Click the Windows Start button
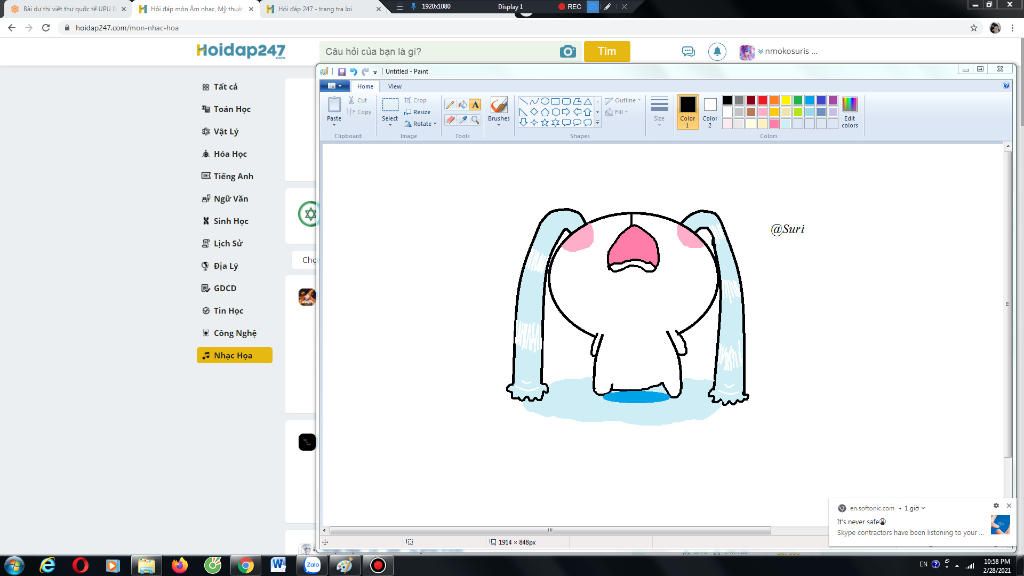 [14, 565]
